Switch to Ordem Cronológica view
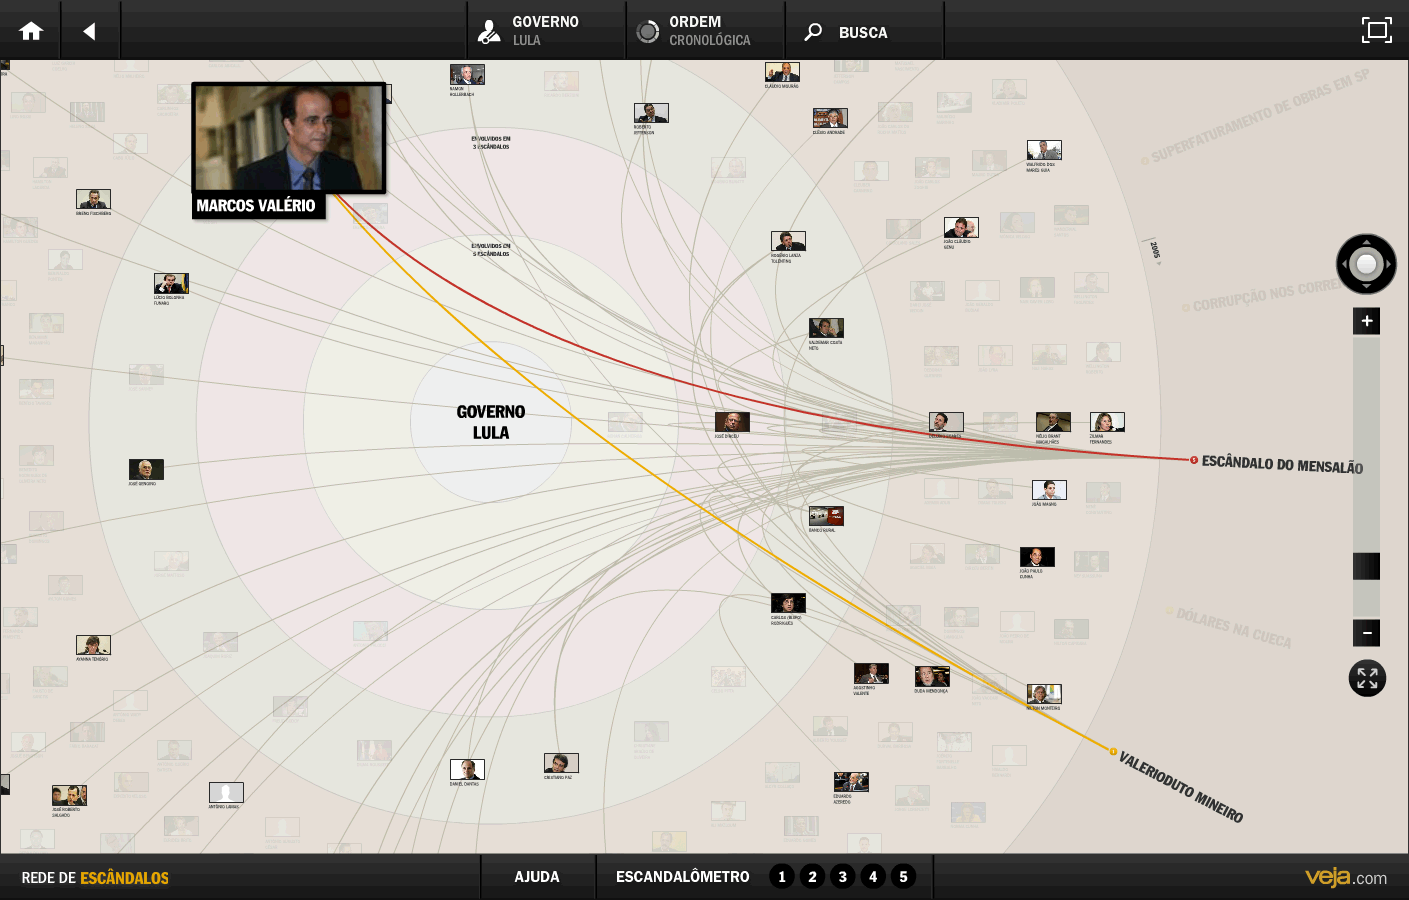Viewport: 1409px width, 900px height. [x=706, y=31]
